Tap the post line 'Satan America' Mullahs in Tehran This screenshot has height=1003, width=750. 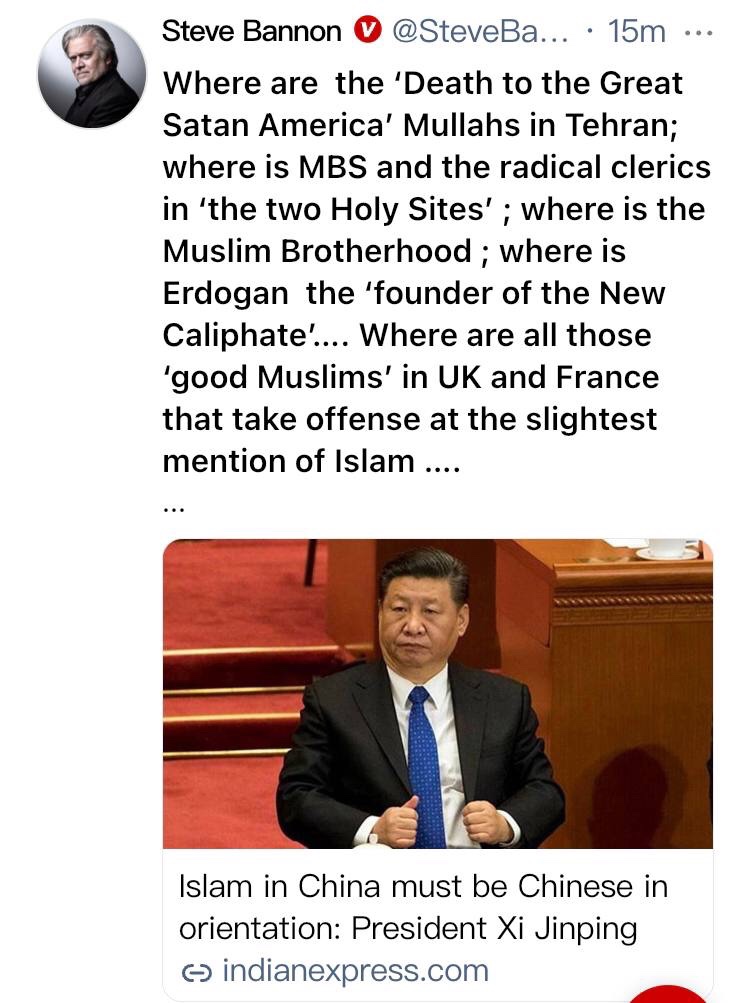tap(420, 125)
